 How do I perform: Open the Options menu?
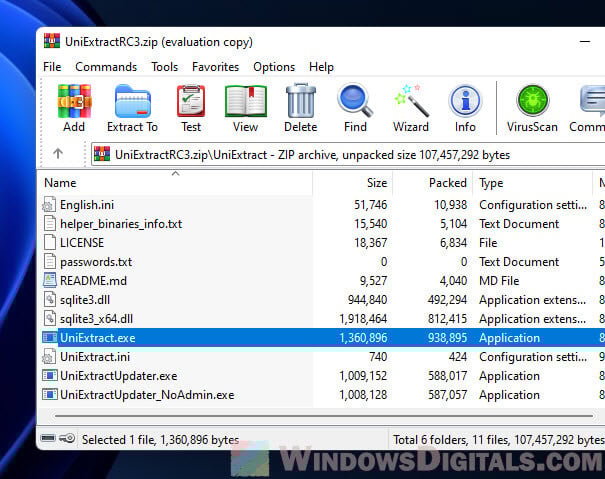click(274, 67)
